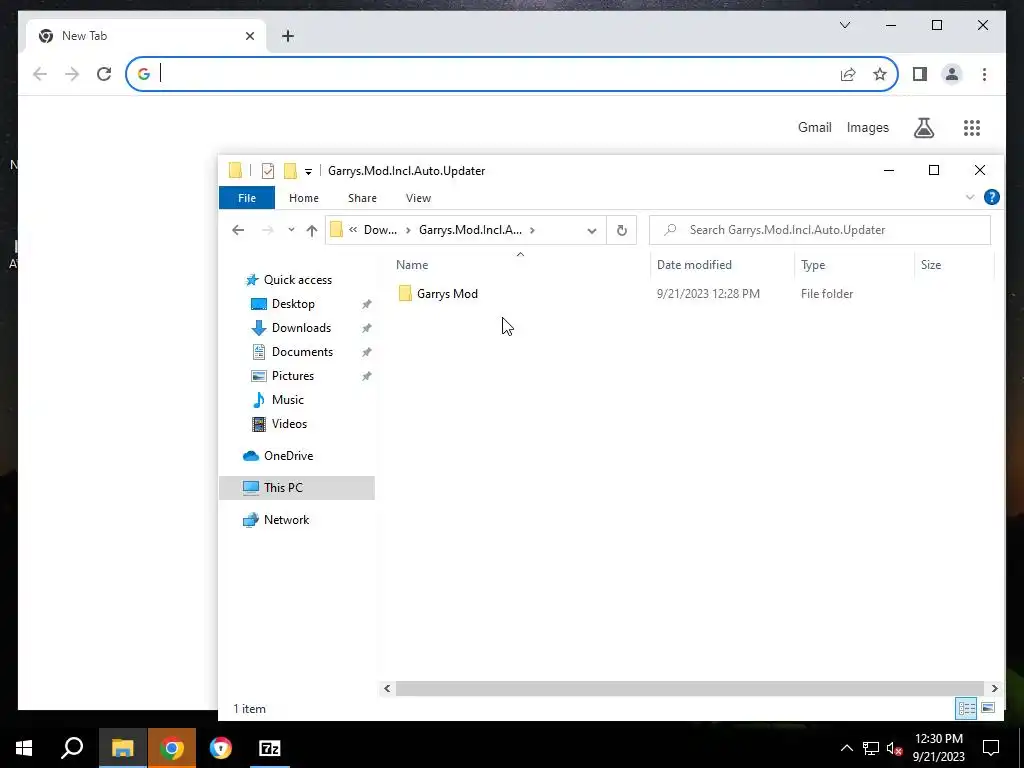
Task: Open Images link
Action: (867, 127)
